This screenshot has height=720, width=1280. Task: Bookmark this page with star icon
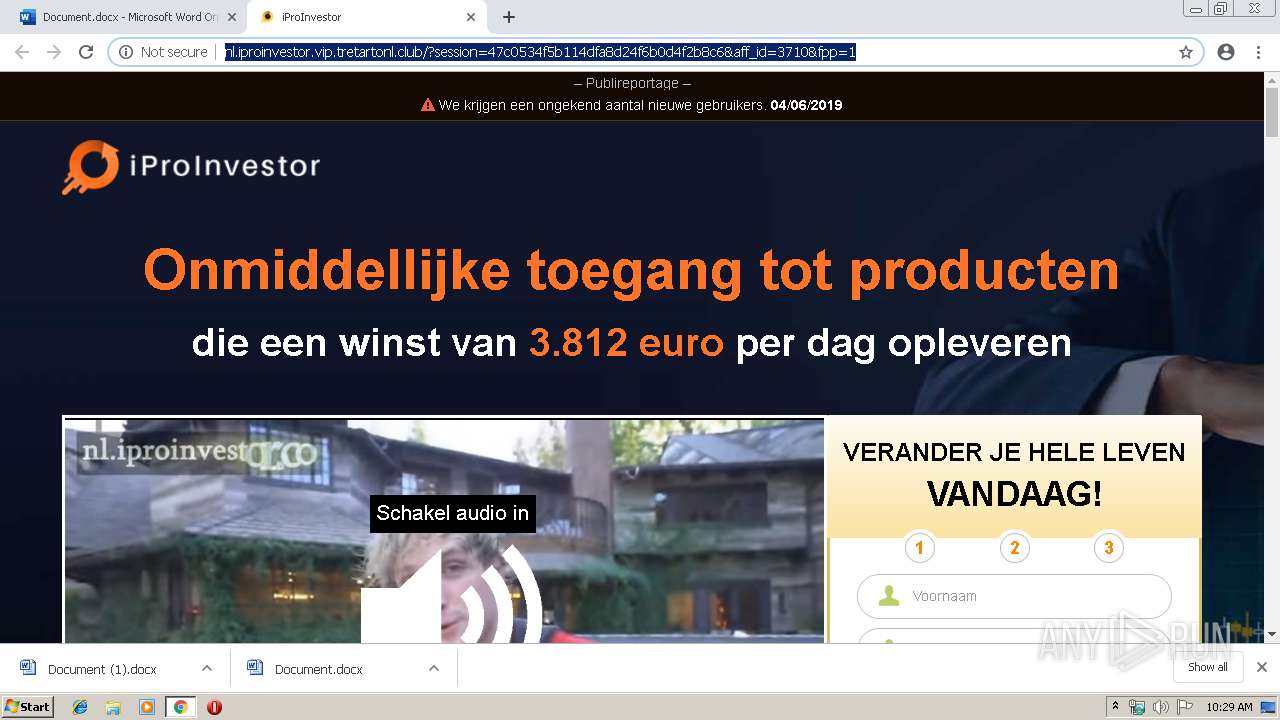tap(1186, 52)
